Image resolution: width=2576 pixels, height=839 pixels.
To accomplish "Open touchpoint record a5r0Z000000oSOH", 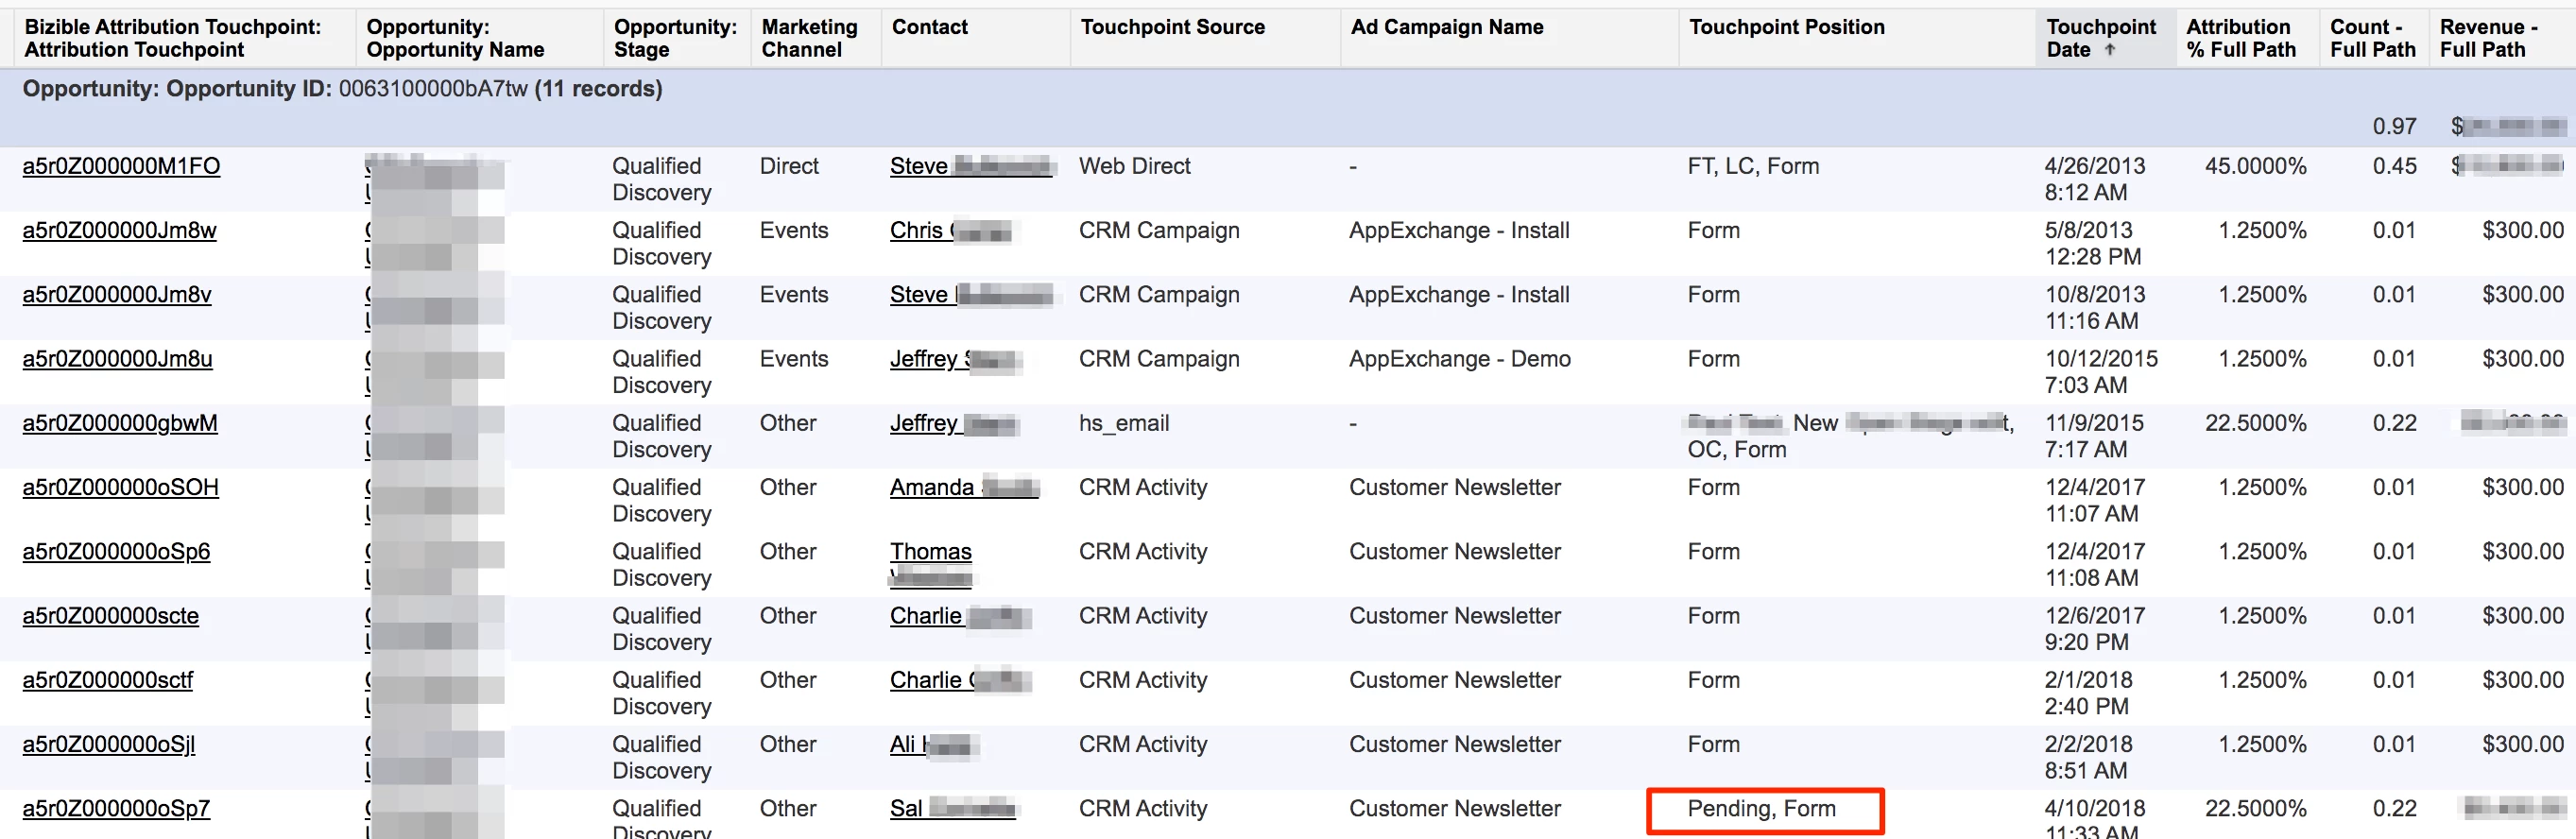I will click(x=120, y=487).
